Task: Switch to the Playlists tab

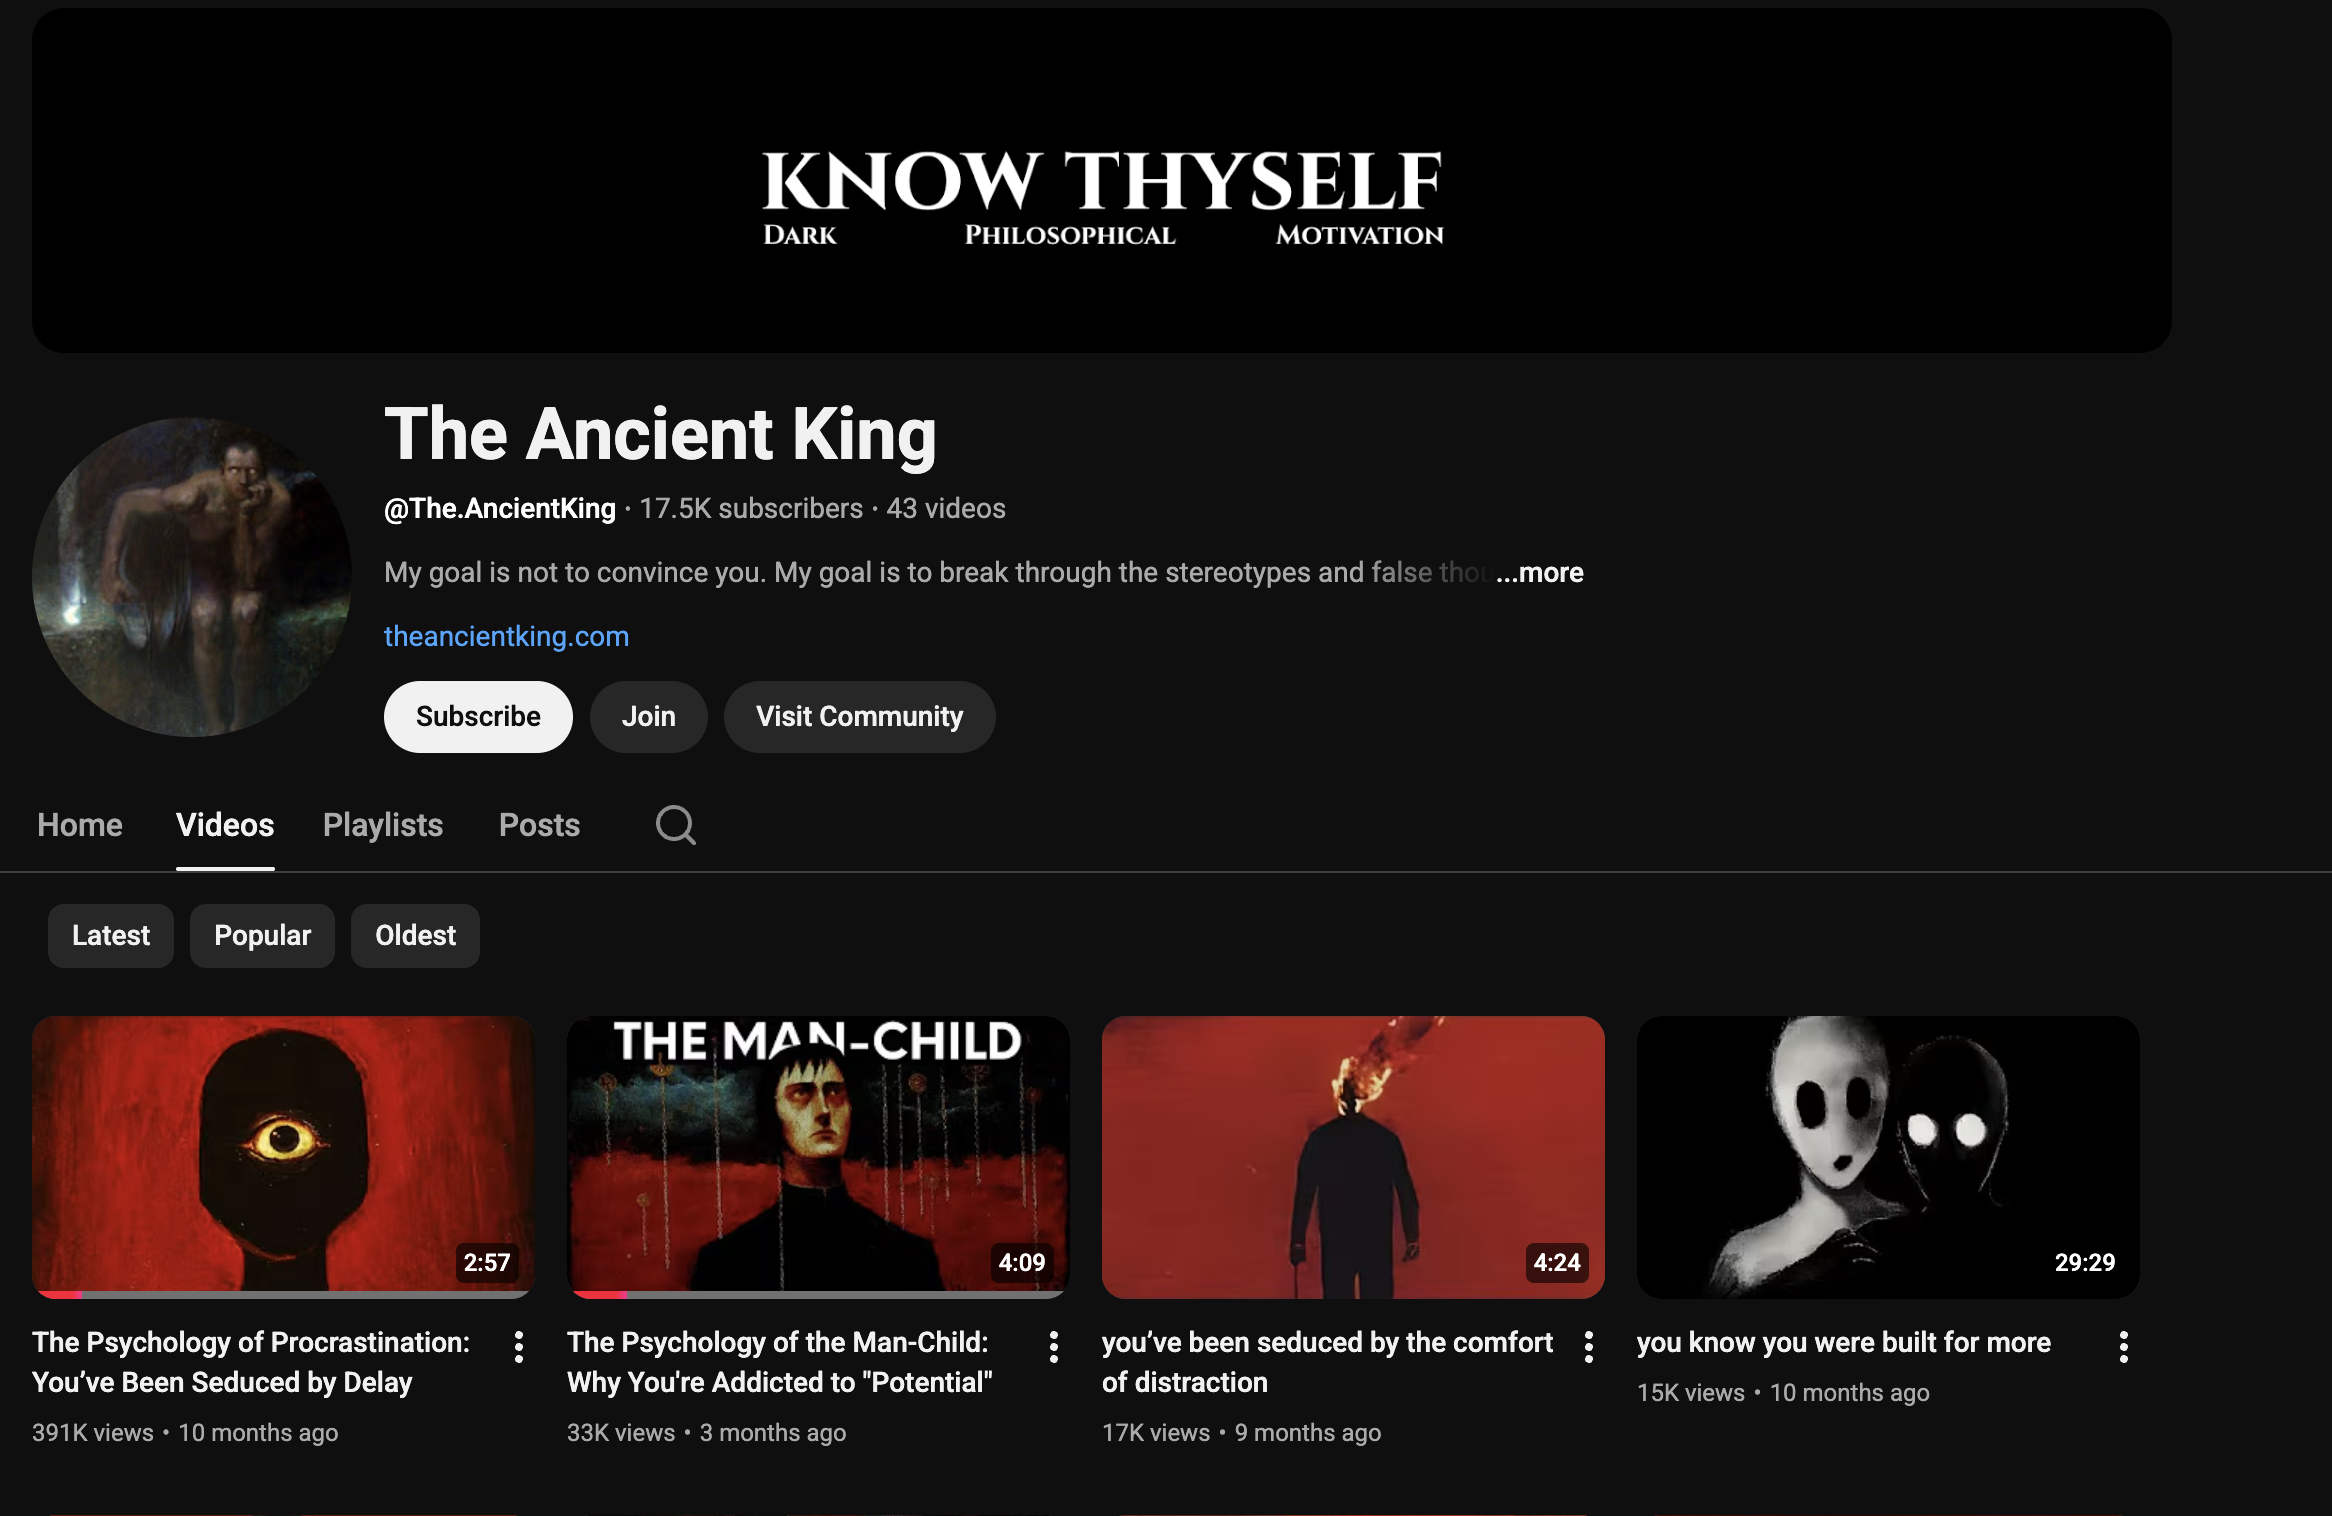Action: click(383, 825)
